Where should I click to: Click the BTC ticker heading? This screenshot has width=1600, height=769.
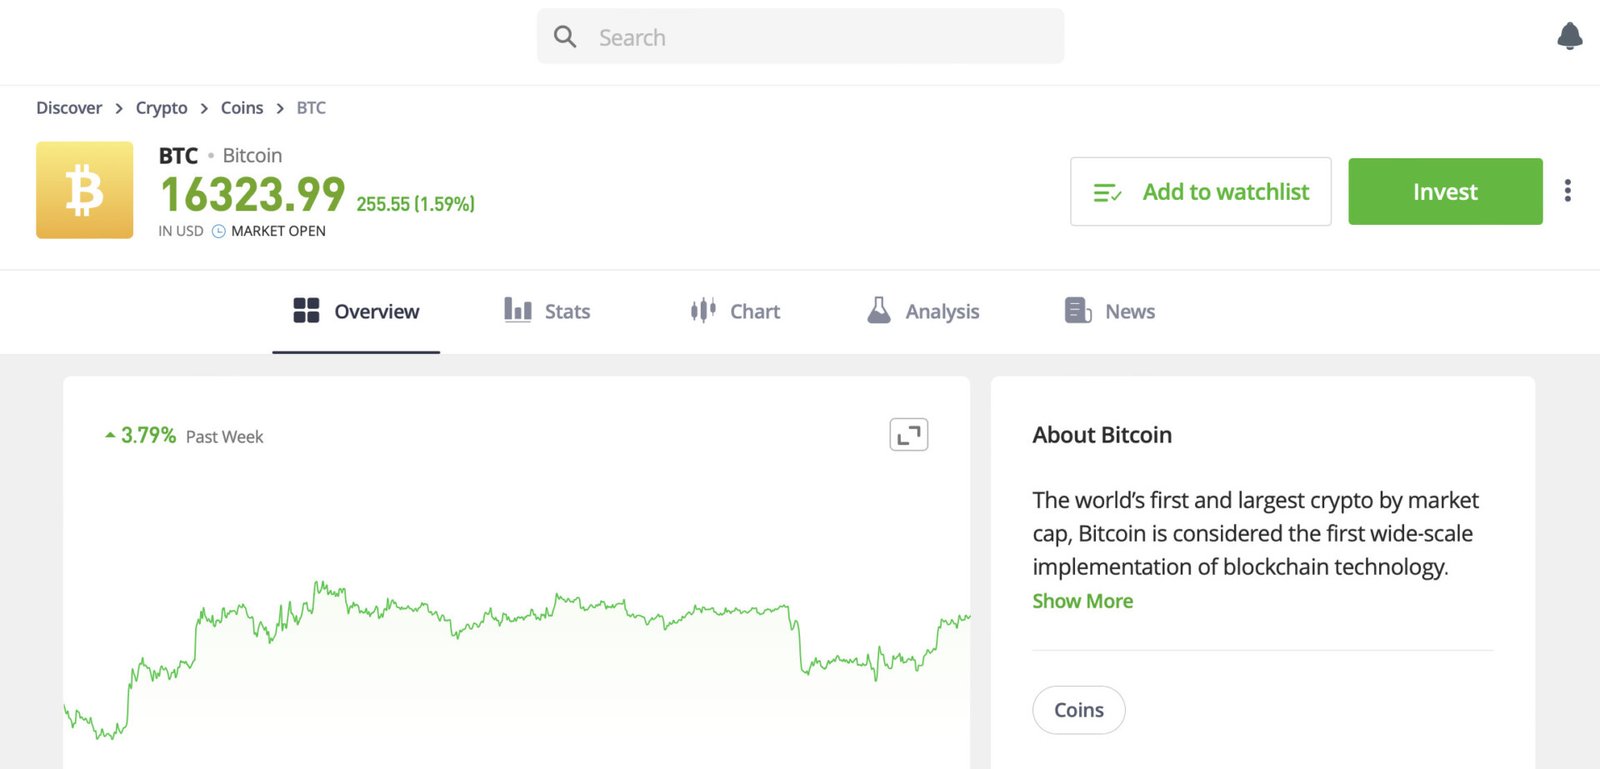(x=178, y=156)
